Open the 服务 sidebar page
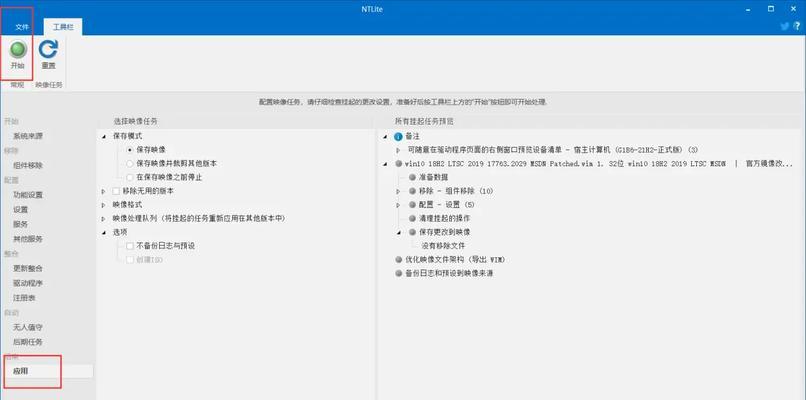806x400 pixels. 21,224
